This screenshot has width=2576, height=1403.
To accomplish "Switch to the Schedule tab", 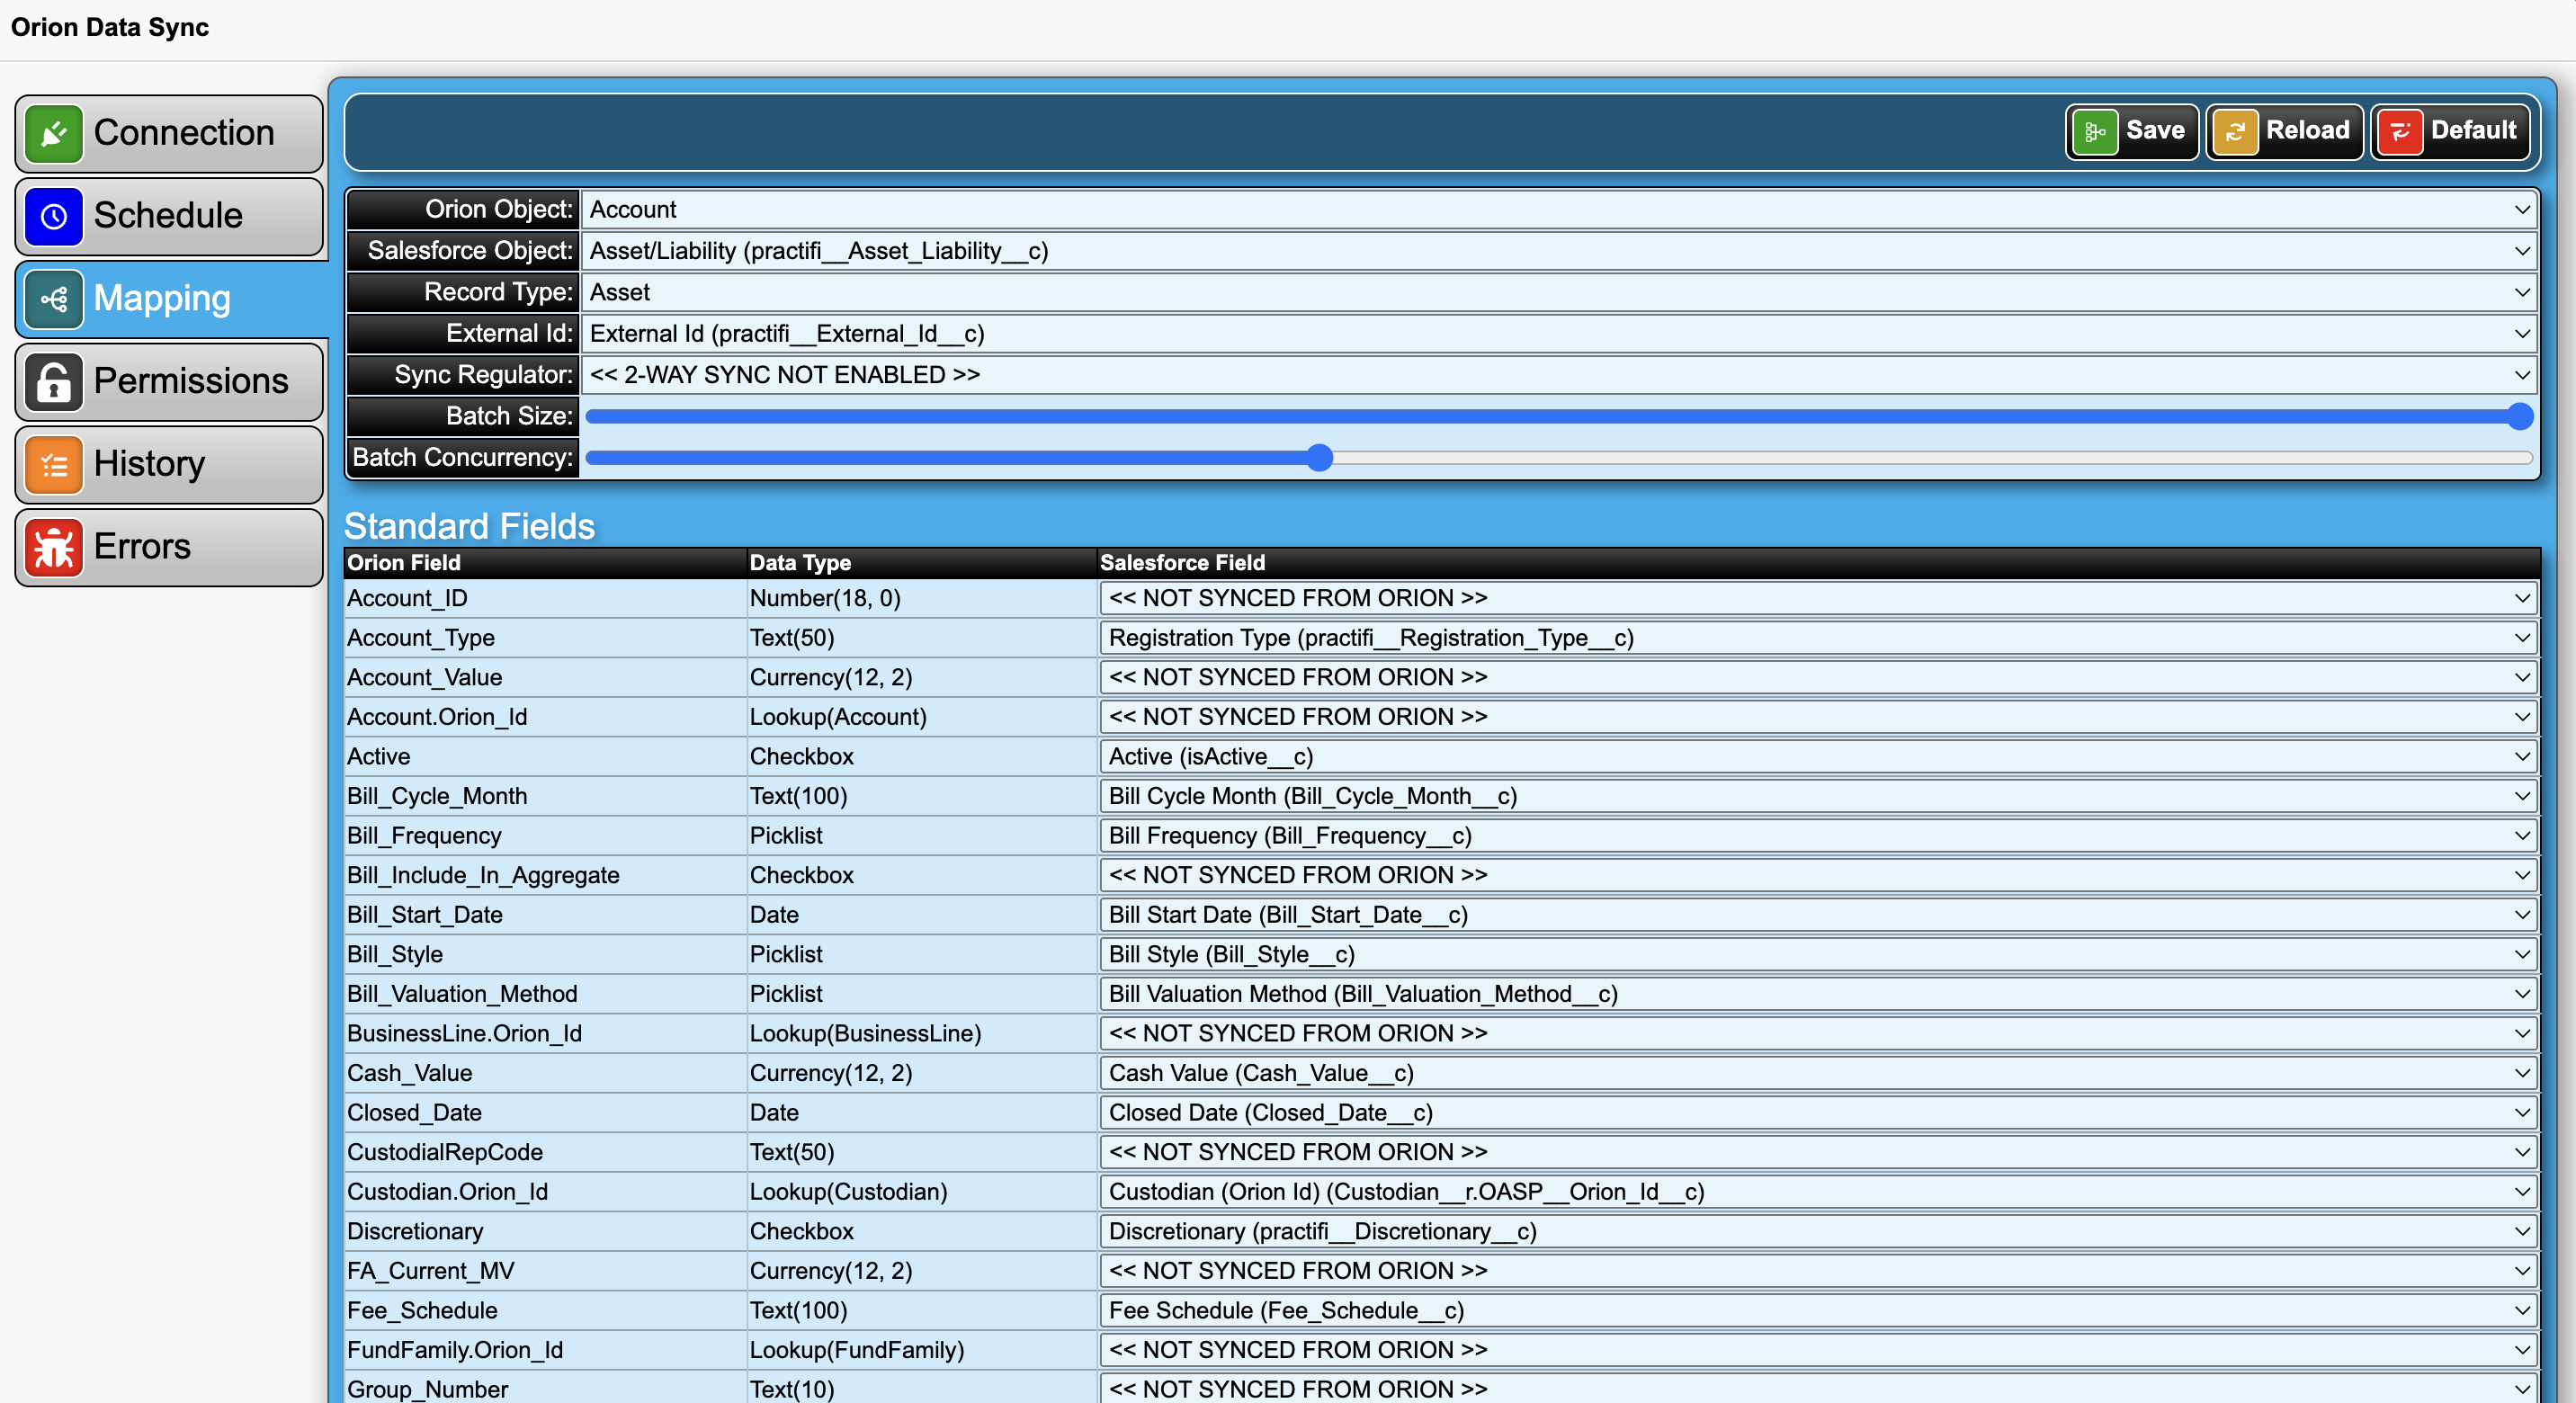I will pos(169,216).
